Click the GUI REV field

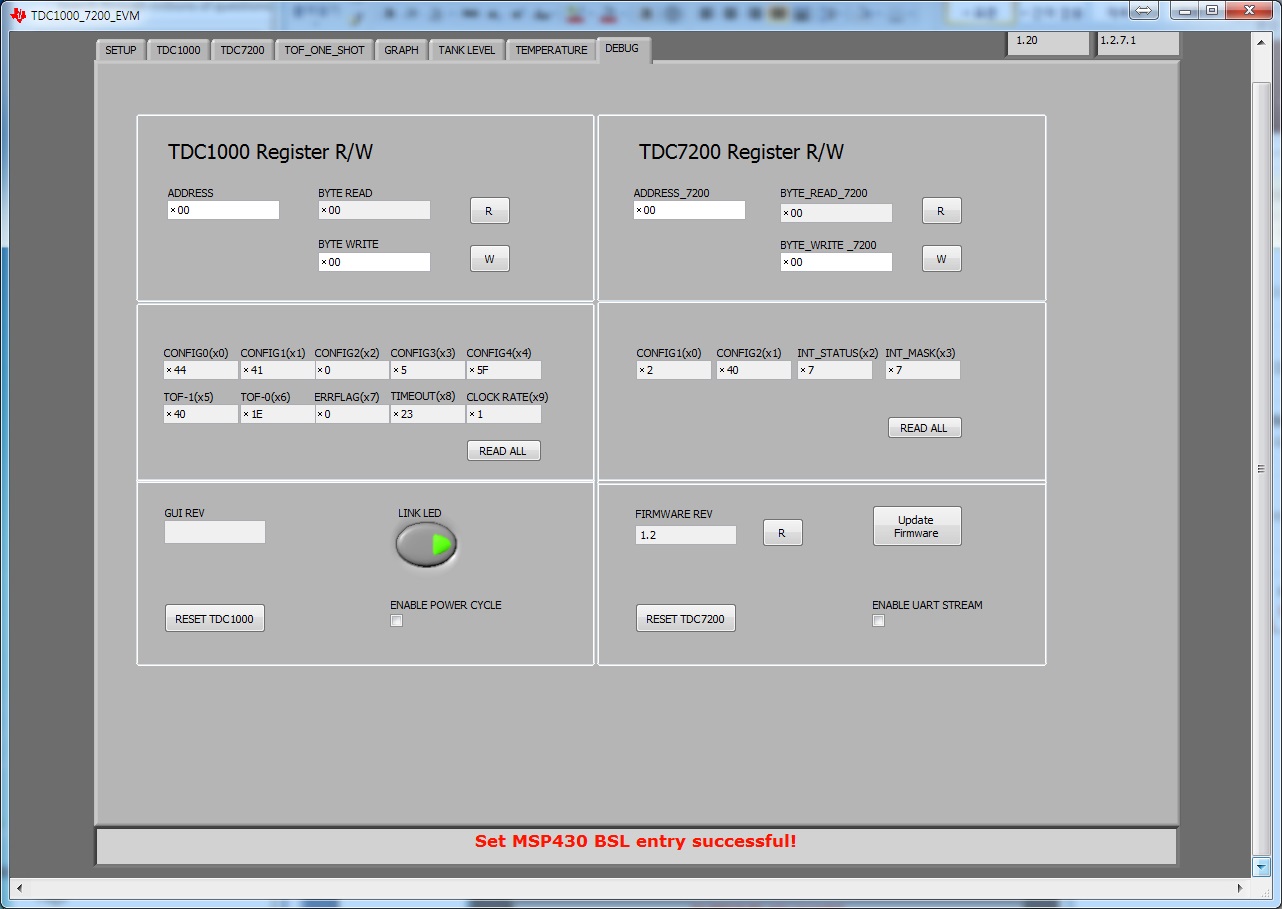tap(215, 532)
